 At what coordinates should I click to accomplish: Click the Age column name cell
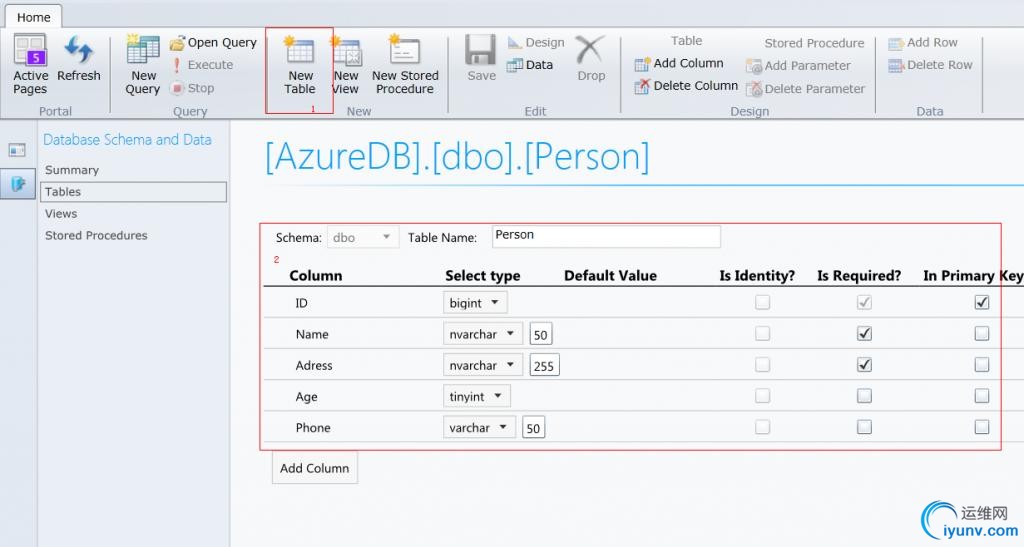coord(306,397)
